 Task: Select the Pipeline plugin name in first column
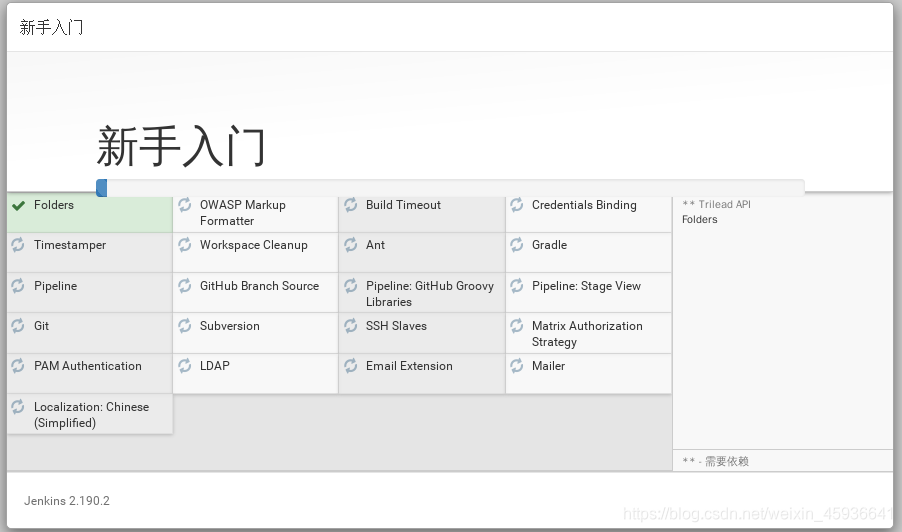tap(55, 286)
